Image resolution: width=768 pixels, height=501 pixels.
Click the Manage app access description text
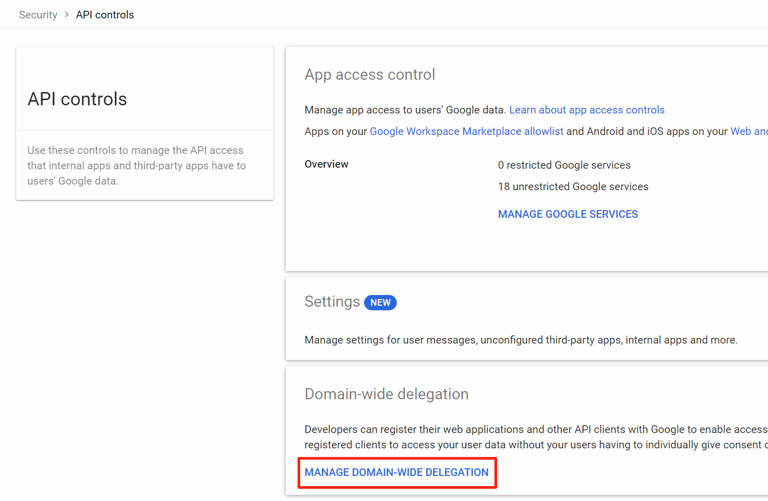[x=405, y=110]
